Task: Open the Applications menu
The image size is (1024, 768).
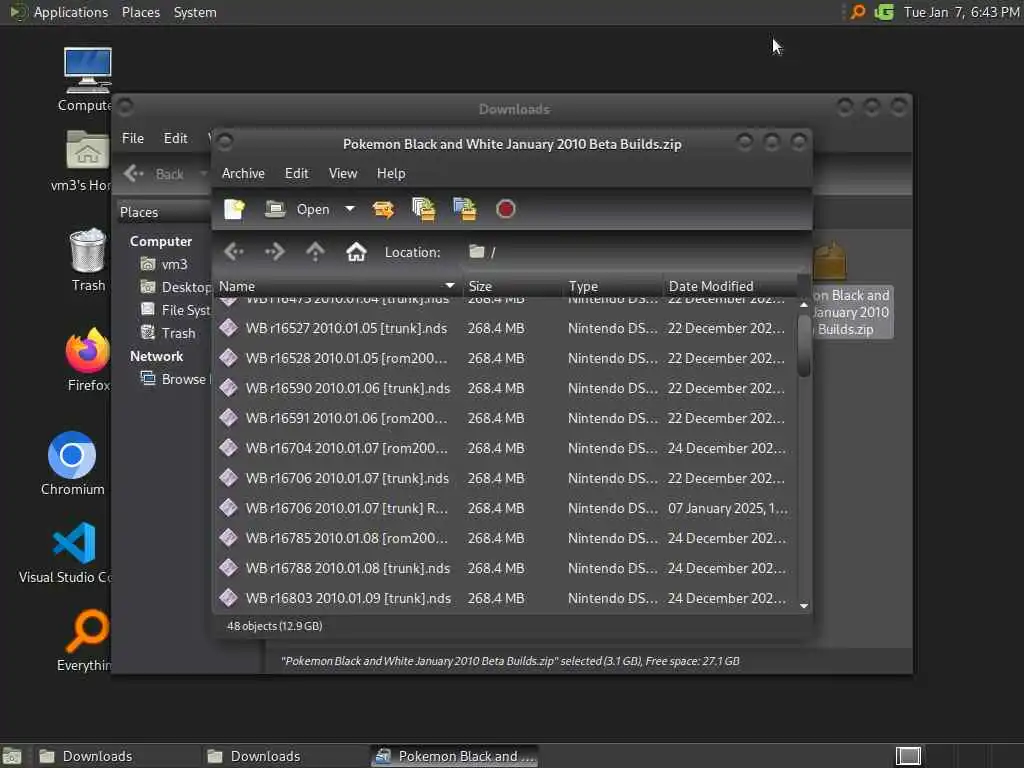Action: (x=61, y=12)
